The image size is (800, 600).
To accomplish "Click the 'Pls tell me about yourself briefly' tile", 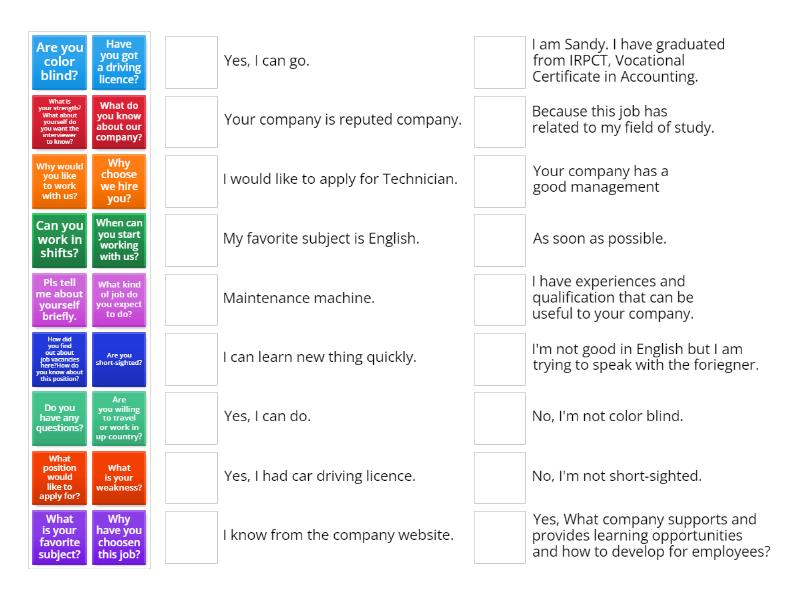I will point(58,299).
